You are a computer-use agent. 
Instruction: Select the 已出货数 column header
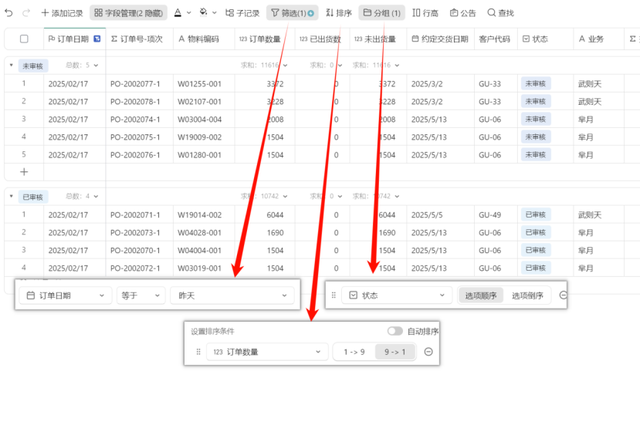click(x=322, y=39)
